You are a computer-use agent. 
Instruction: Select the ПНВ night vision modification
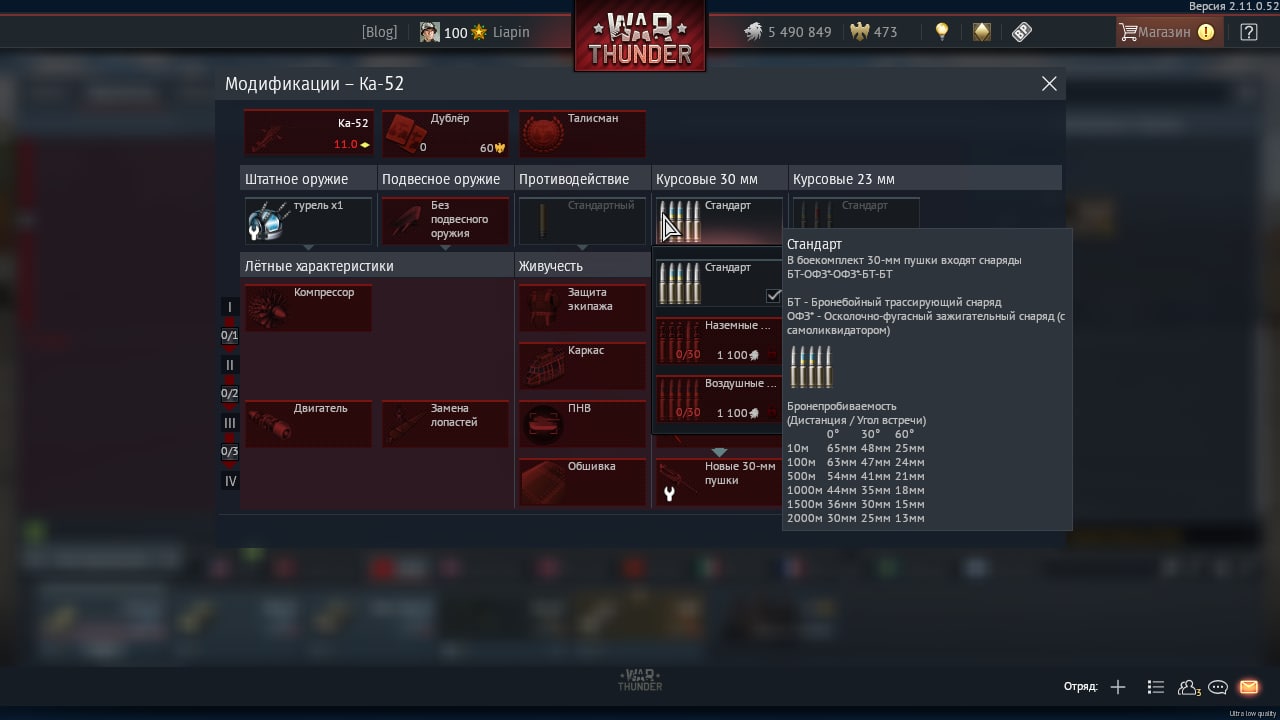pyautogui.click(x=582, y=423)
